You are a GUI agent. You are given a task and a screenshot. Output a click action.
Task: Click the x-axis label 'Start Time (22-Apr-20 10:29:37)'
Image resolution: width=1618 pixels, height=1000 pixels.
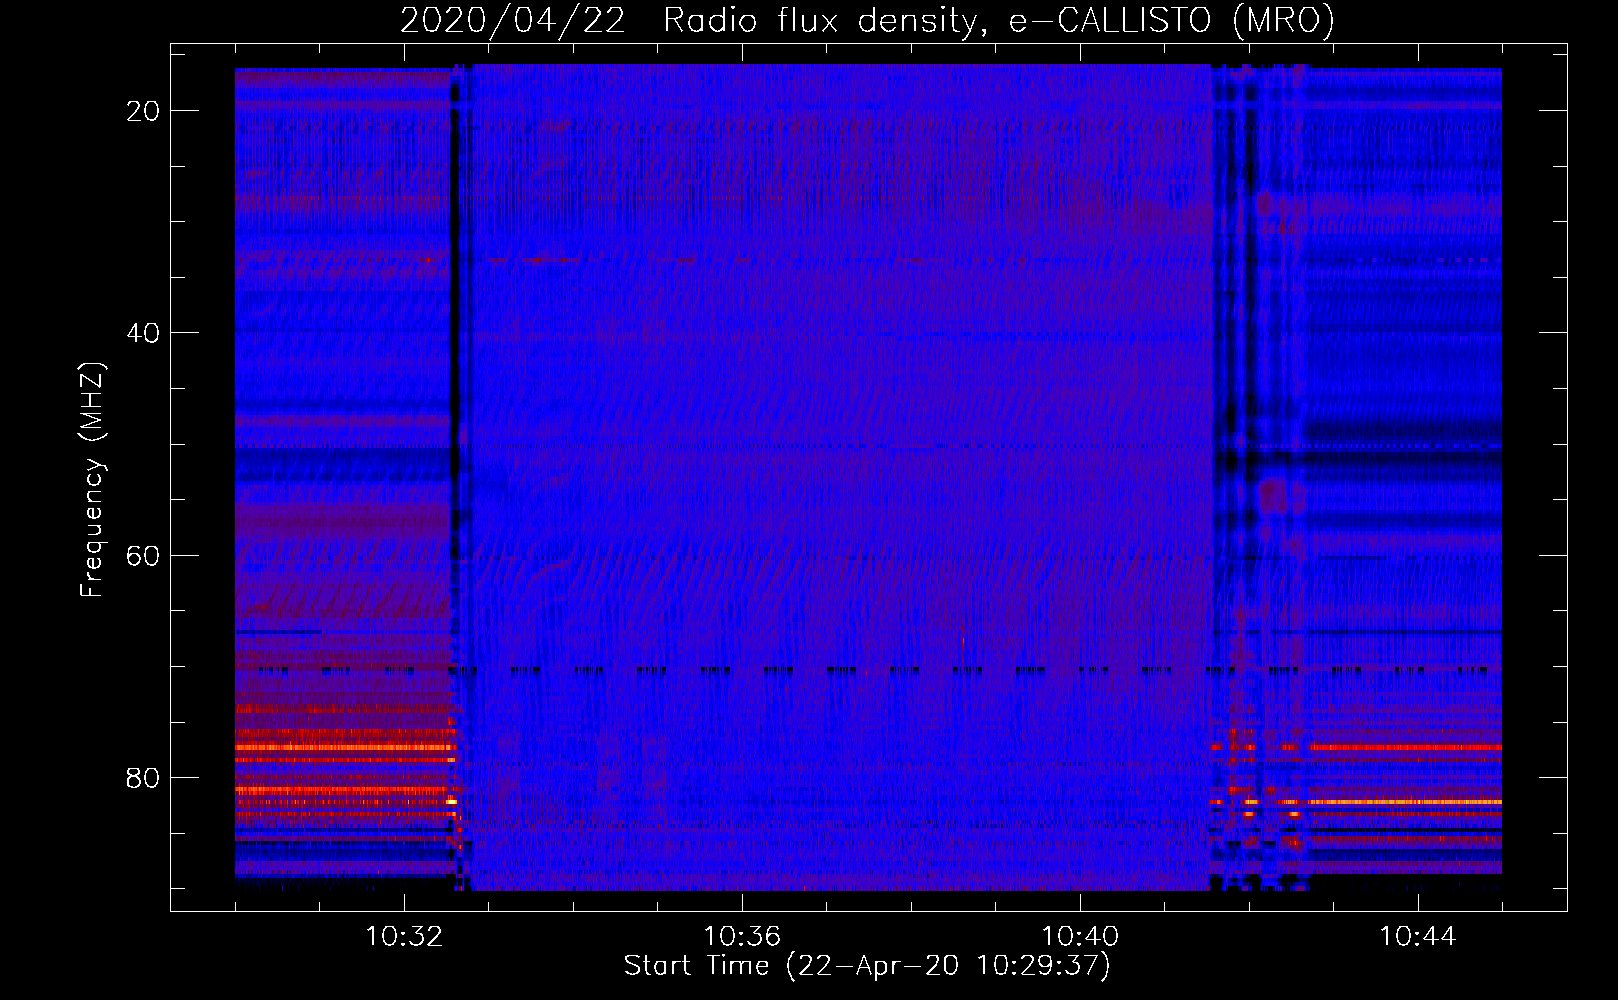coord(867,966)
